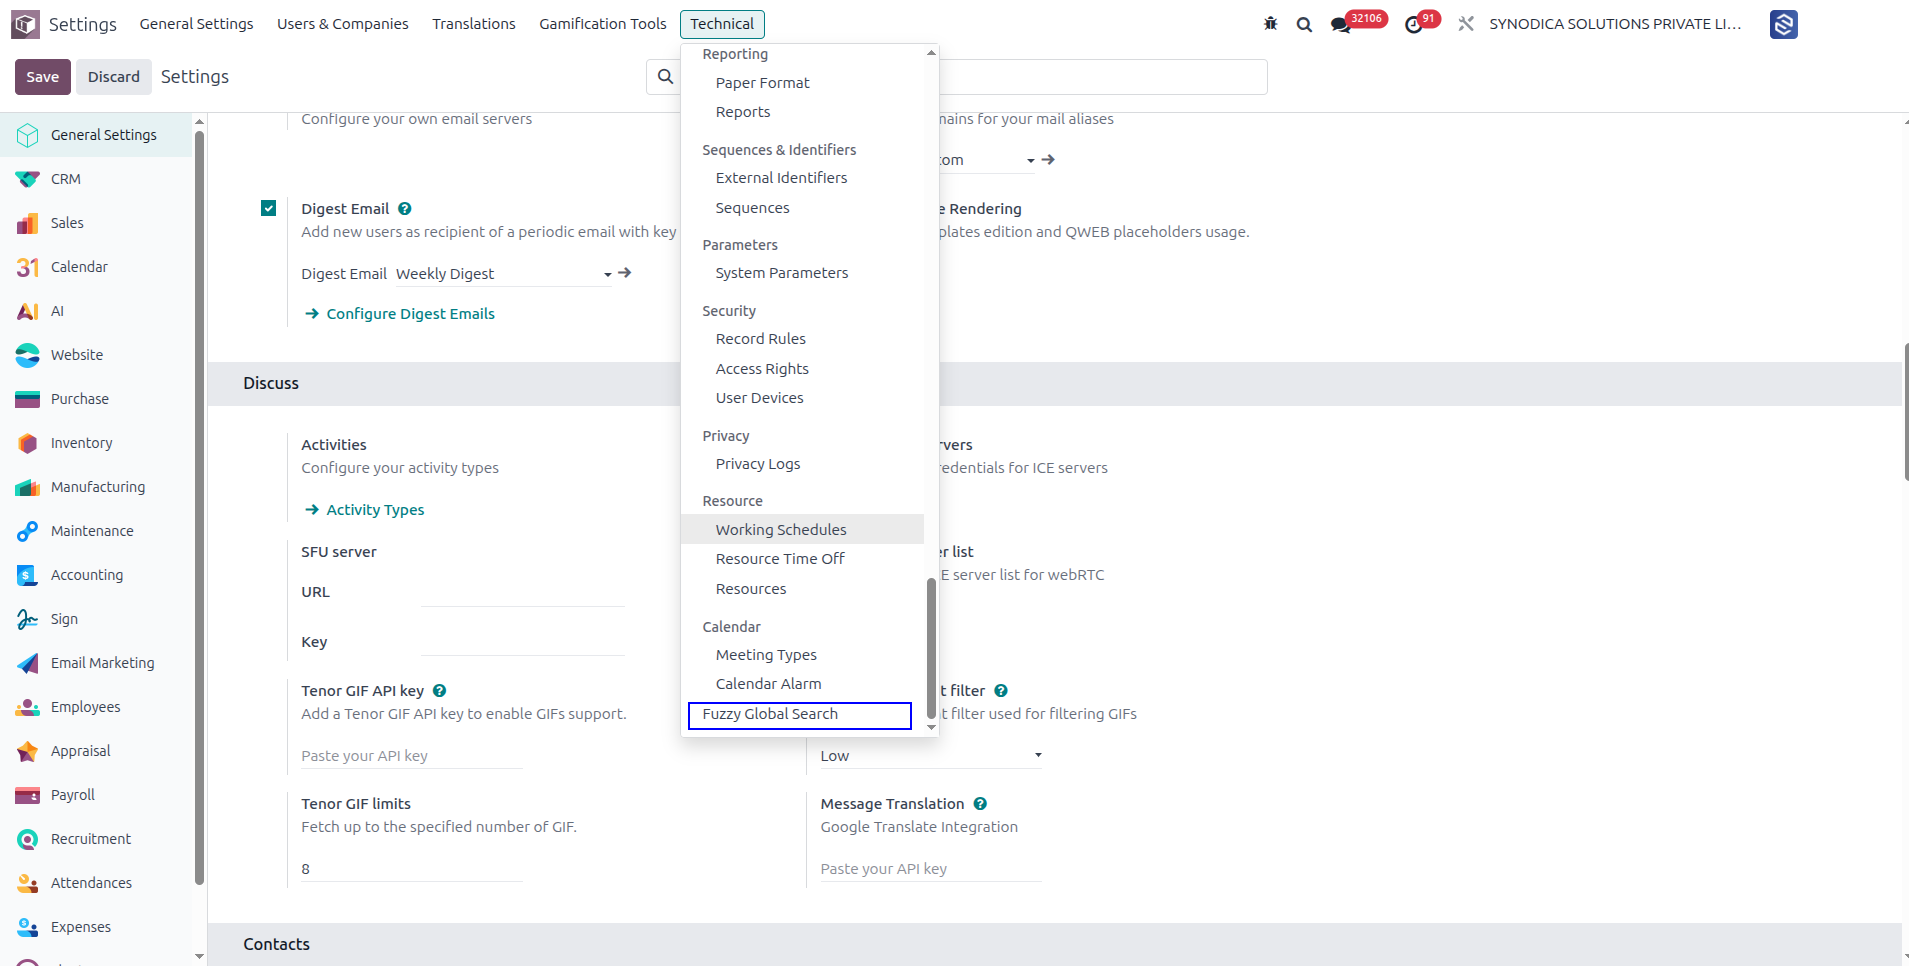Click the Tenor GIF API key help icon
This screenshot has height=966, width=1909.
439,691
